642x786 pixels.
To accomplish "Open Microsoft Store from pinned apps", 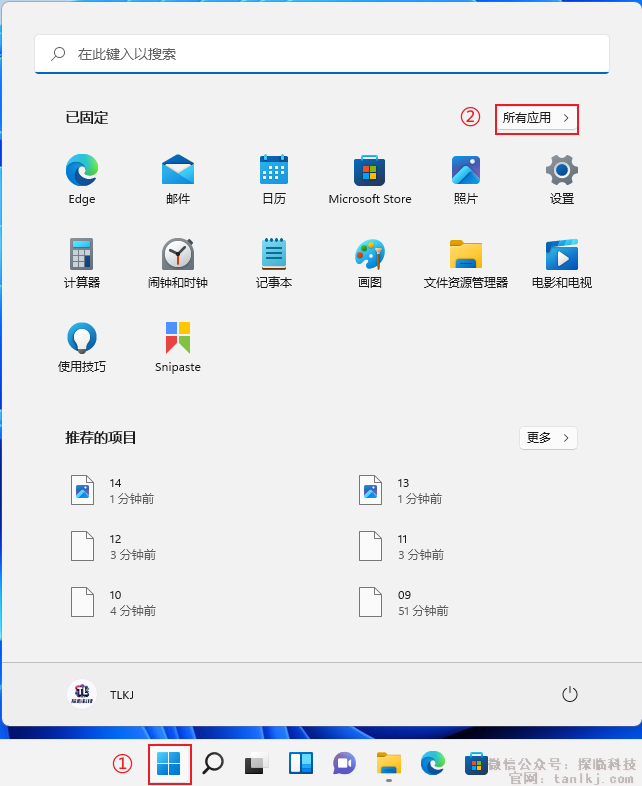I will [370, 179].
